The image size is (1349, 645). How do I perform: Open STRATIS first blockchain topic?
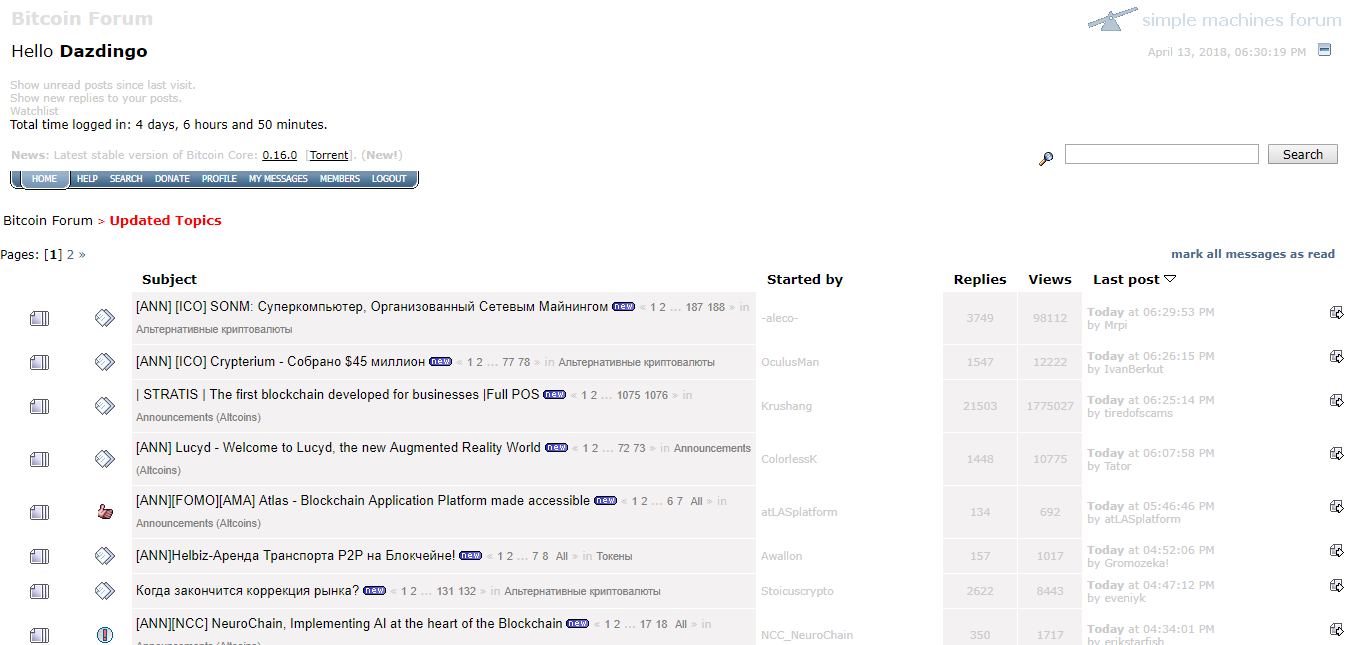pos(337,395)
